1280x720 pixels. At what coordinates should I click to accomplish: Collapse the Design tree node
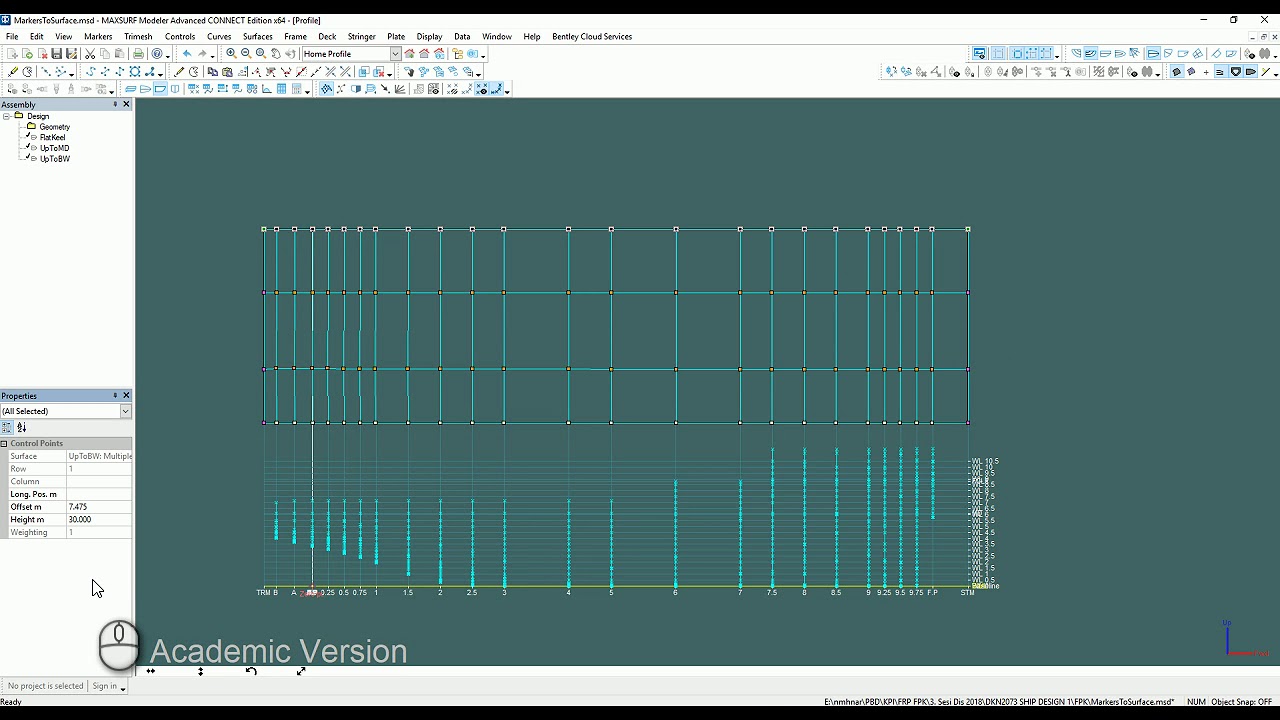[6, 116]
